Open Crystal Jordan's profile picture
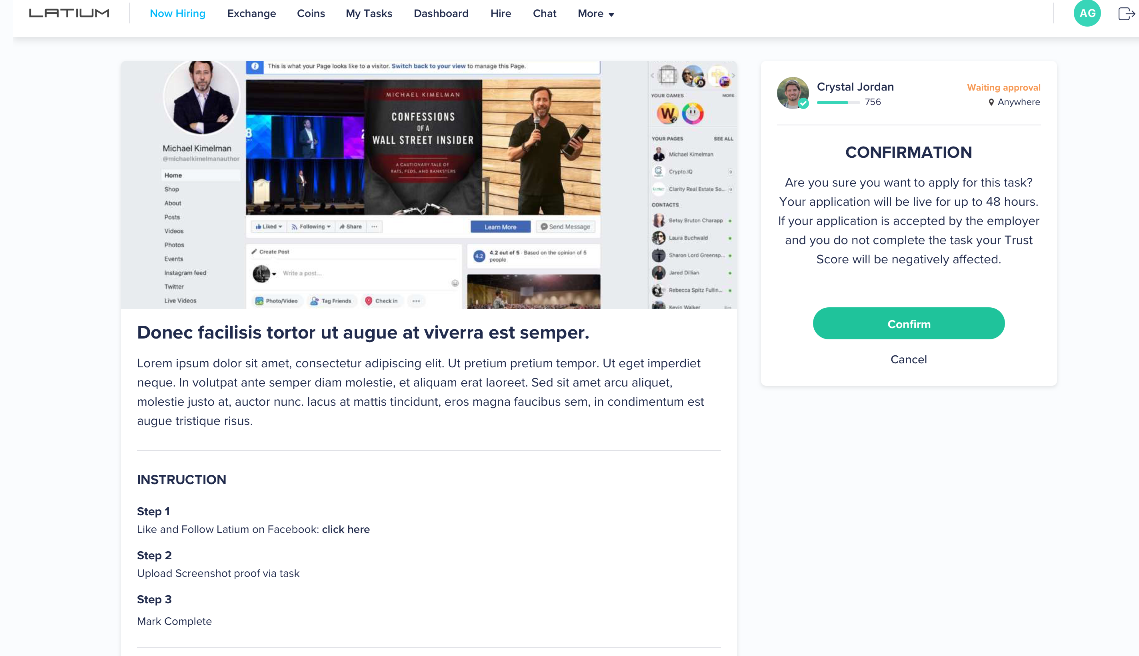 click(x=793, y=93)
